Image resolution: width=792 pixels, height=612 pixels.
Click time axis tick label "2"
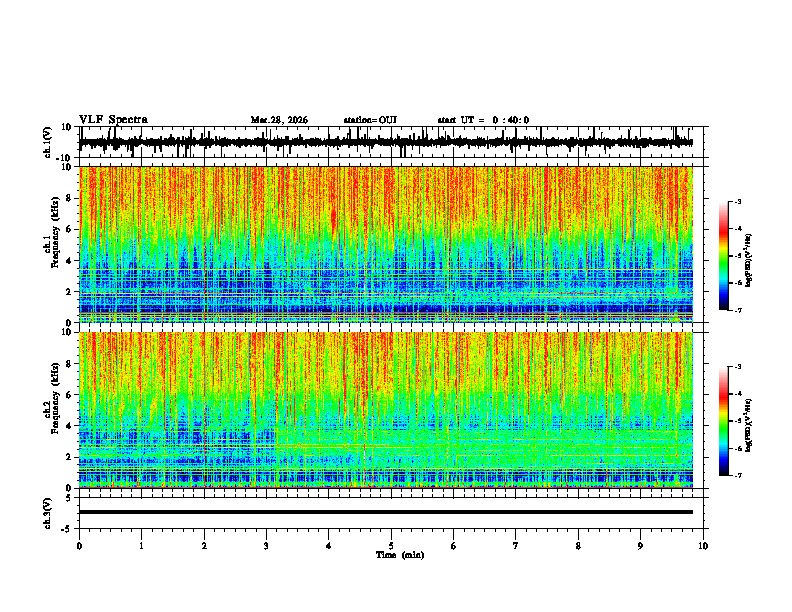[x=204, y=546]
